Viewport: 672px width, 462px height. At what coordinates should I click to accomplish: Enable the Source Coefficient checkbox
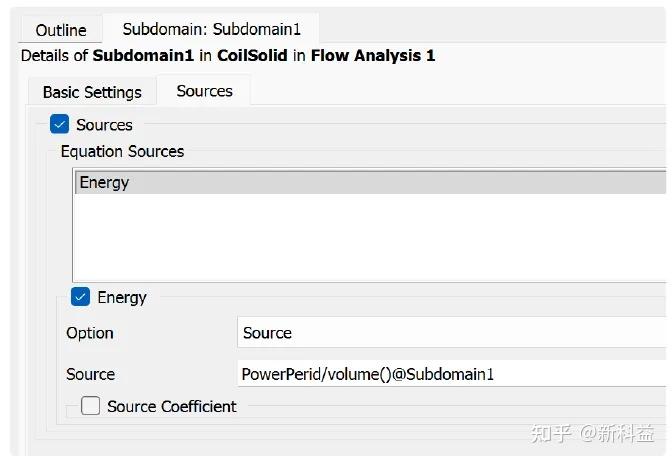pyautogui.click(x=91, y=406)
